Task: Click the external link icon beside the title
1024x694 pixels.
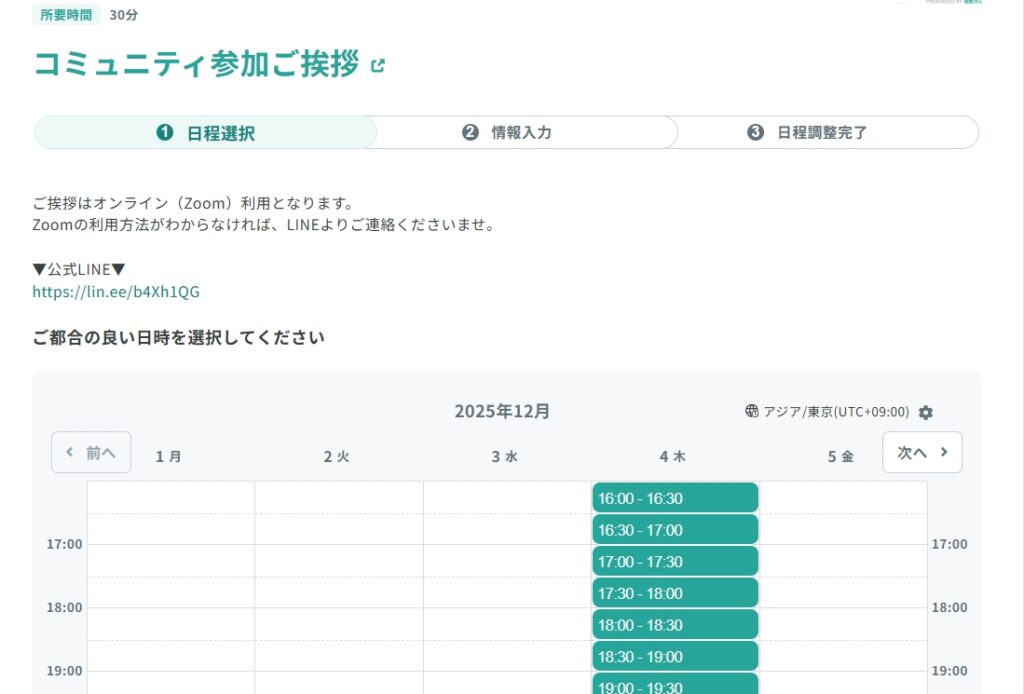Action: tap(377, 66)
